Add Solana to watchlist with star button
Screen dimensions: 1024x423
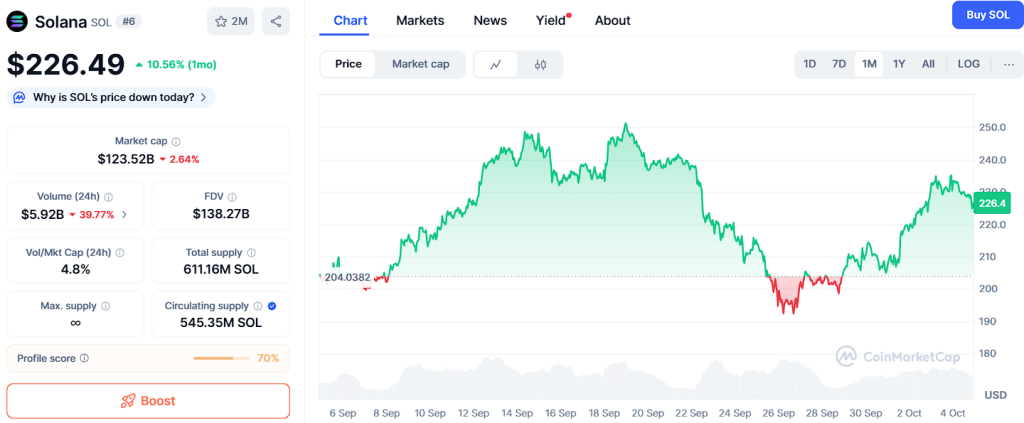point(231,21)
